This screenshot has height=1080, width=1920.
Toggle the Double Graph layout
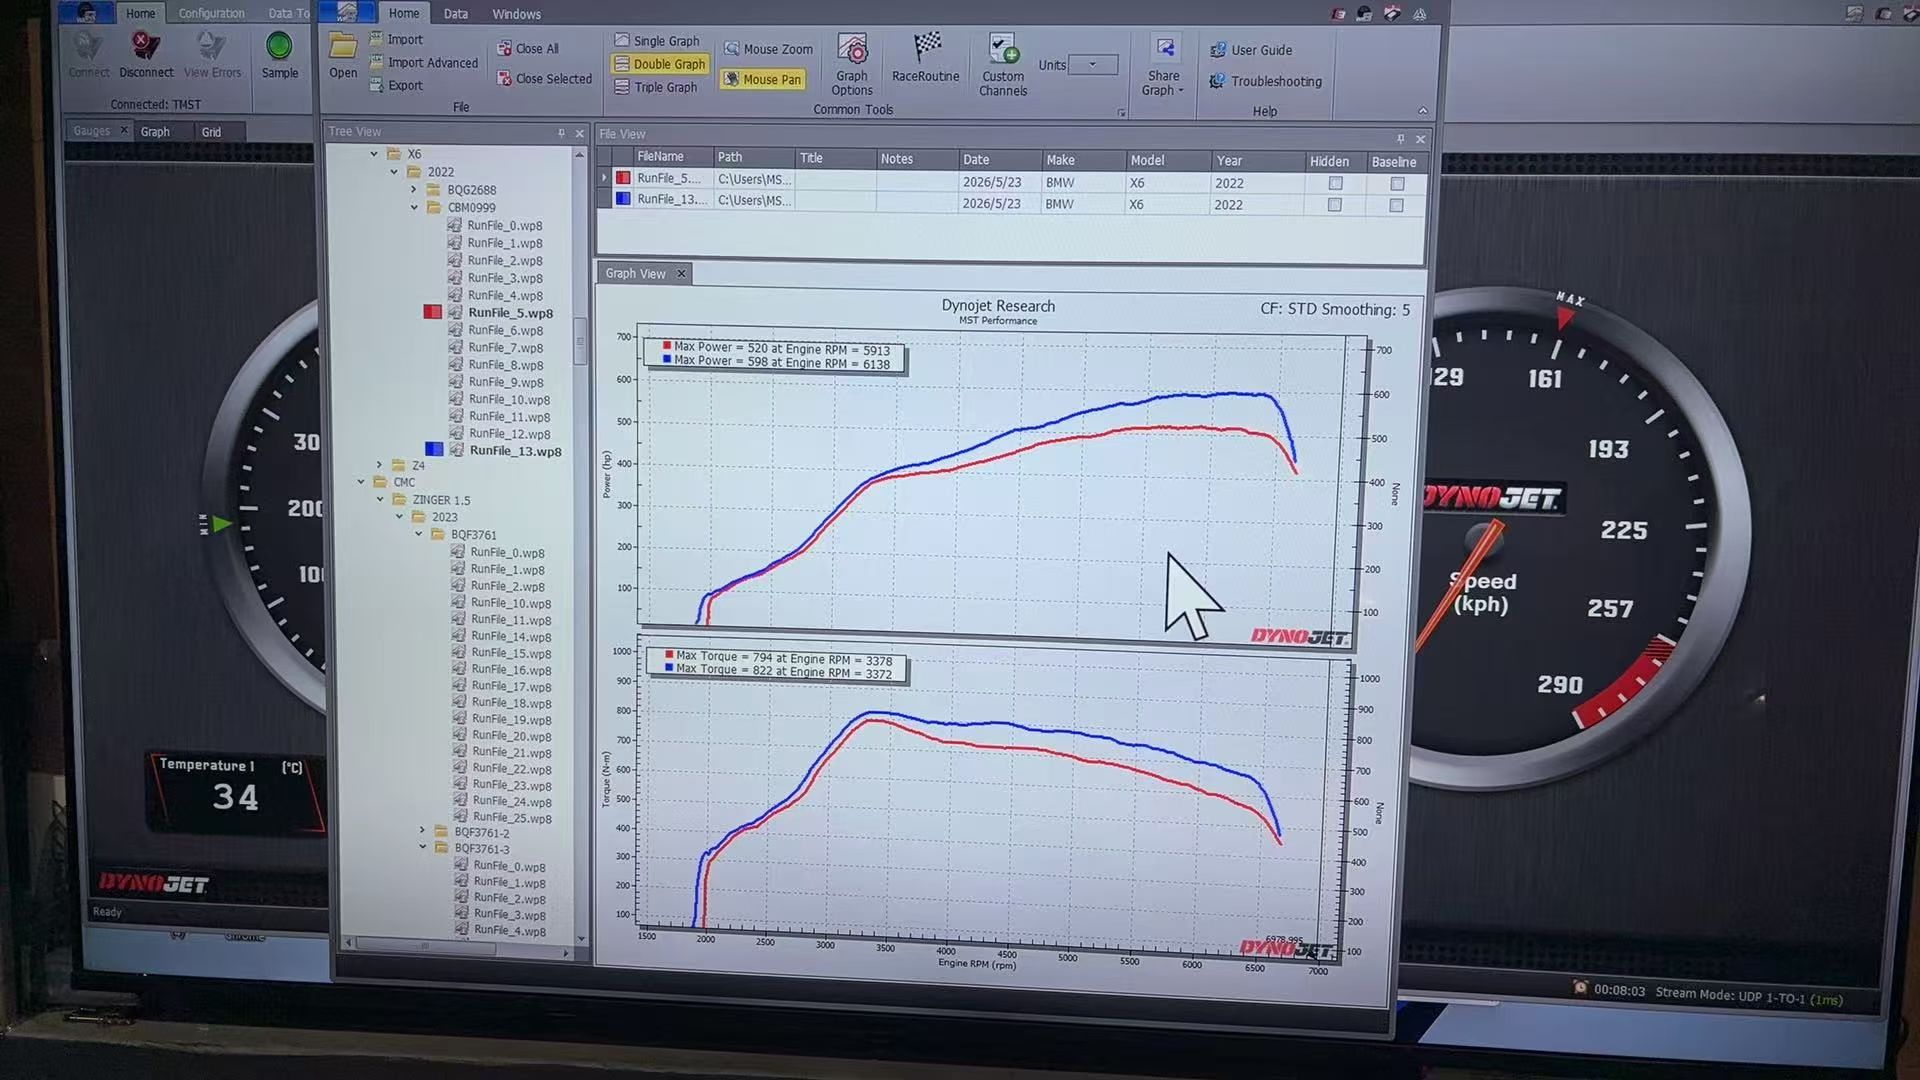coord(660,64)
